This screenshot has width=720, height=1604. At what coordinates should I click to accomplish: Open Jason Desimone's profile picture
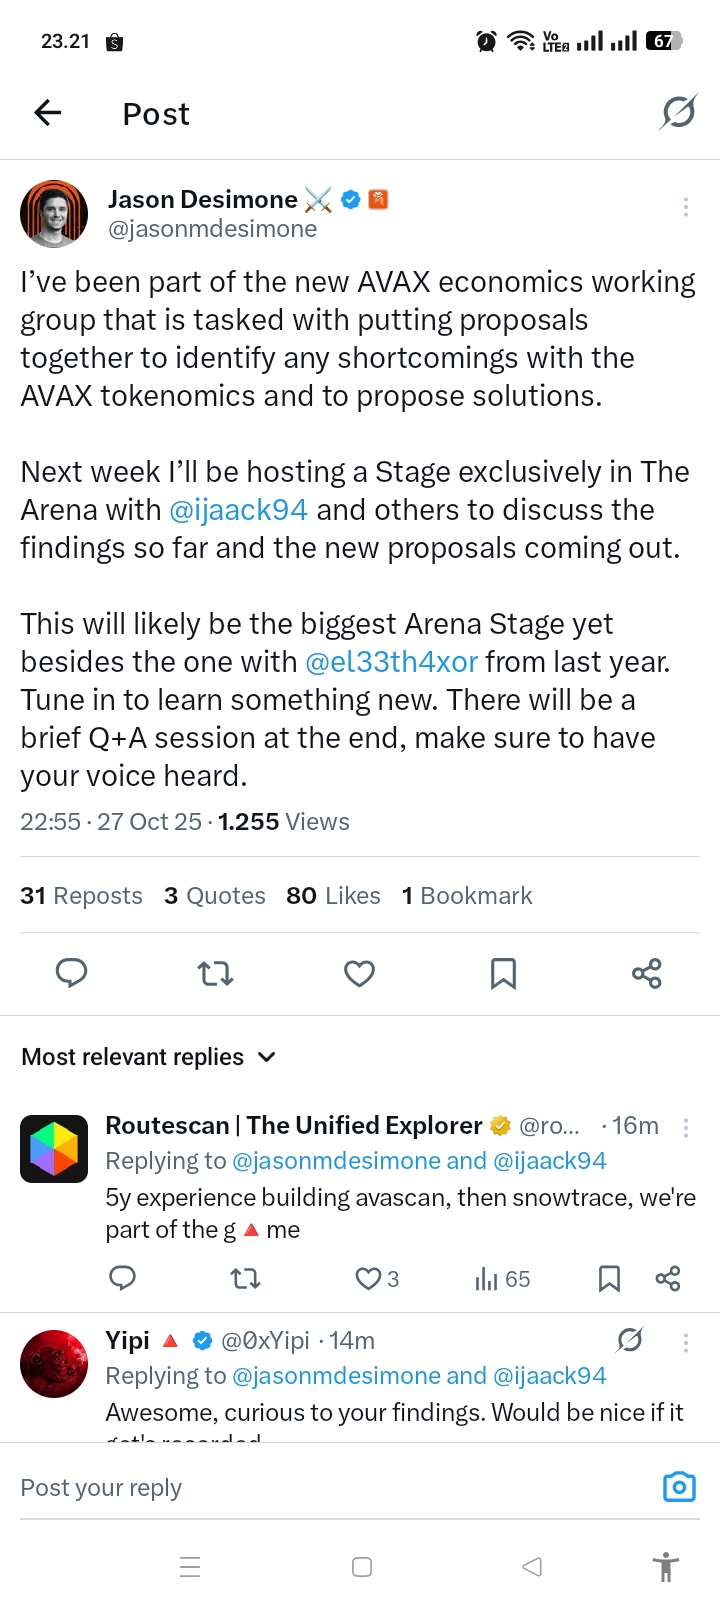tap(54, 214)
